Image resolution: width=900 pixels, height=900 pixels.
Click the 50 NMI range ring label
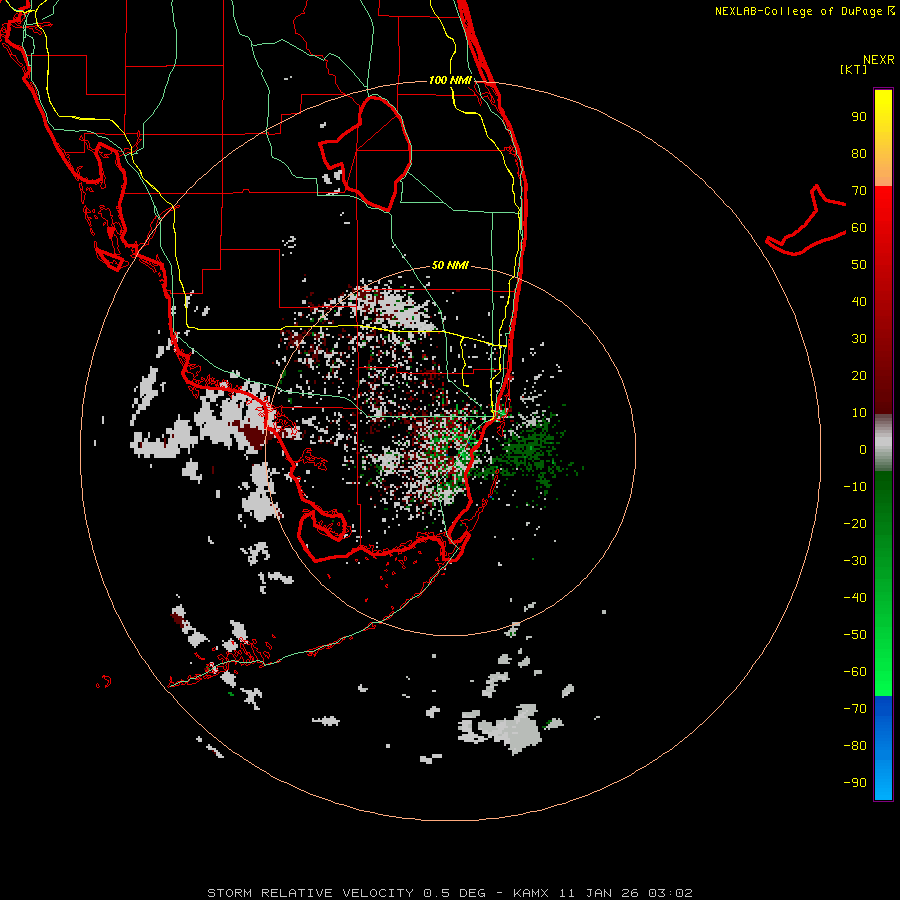tap(450, 265)
